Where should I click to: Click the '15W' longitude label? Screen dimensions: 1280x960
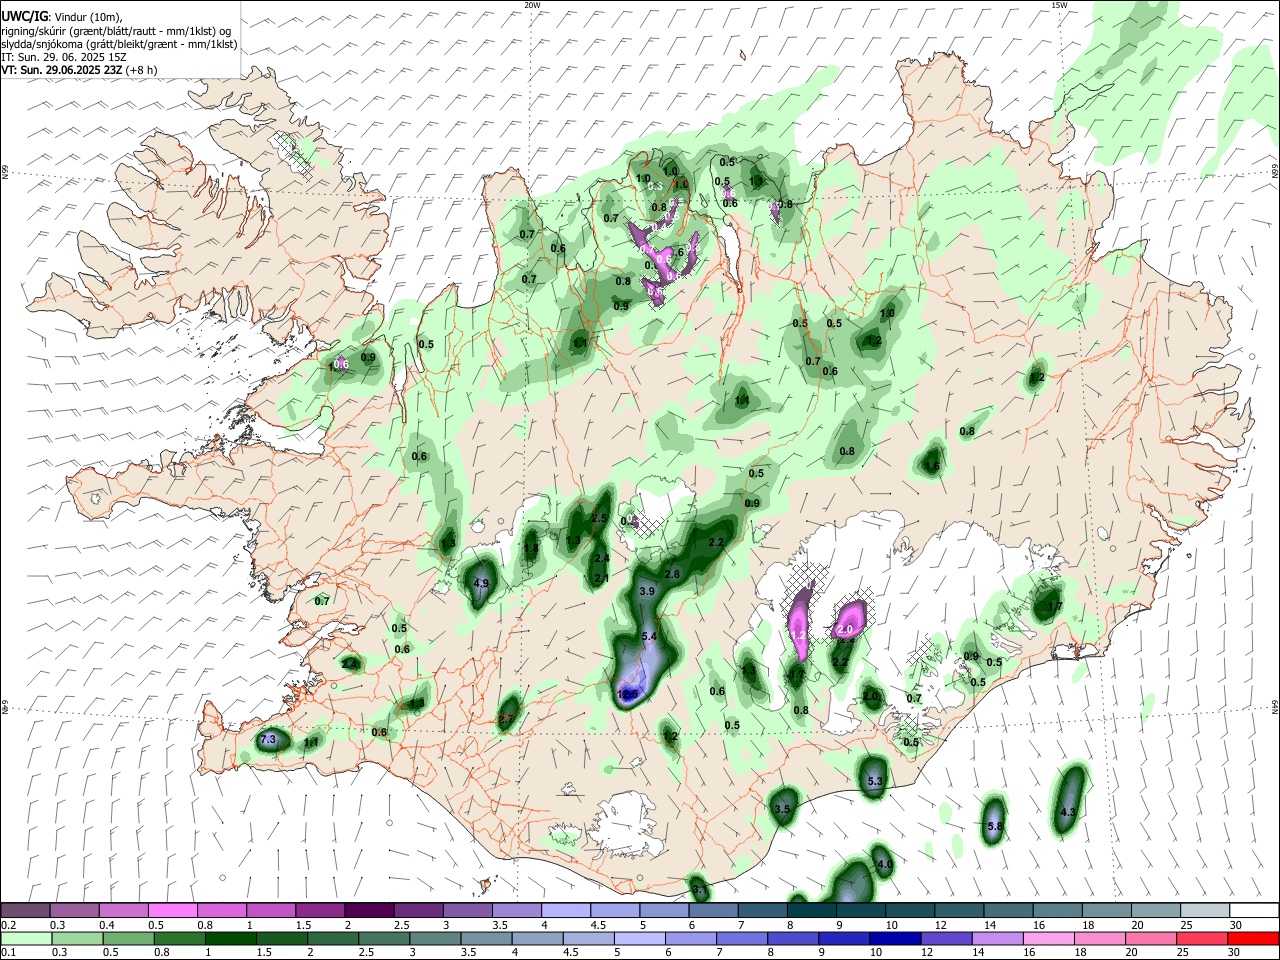(1059, 5)
